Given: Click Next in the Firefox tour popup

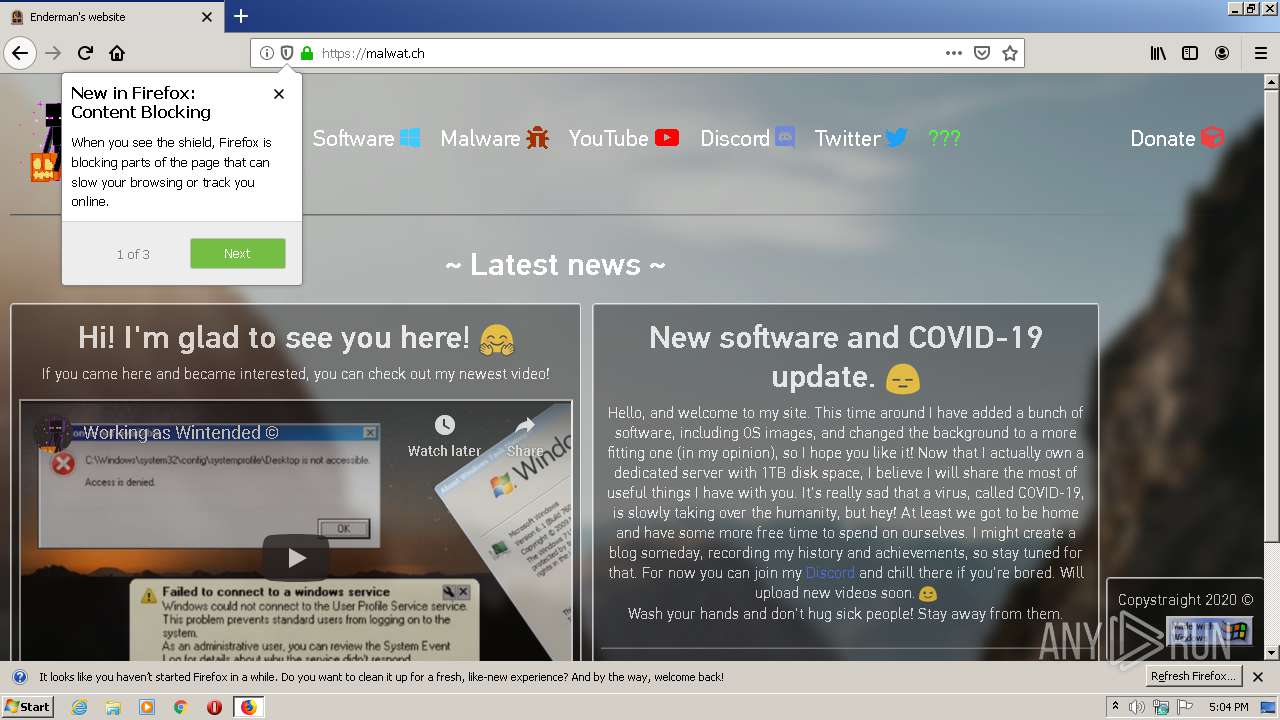Looking at the screenshot, I should [x=238, y=254].
